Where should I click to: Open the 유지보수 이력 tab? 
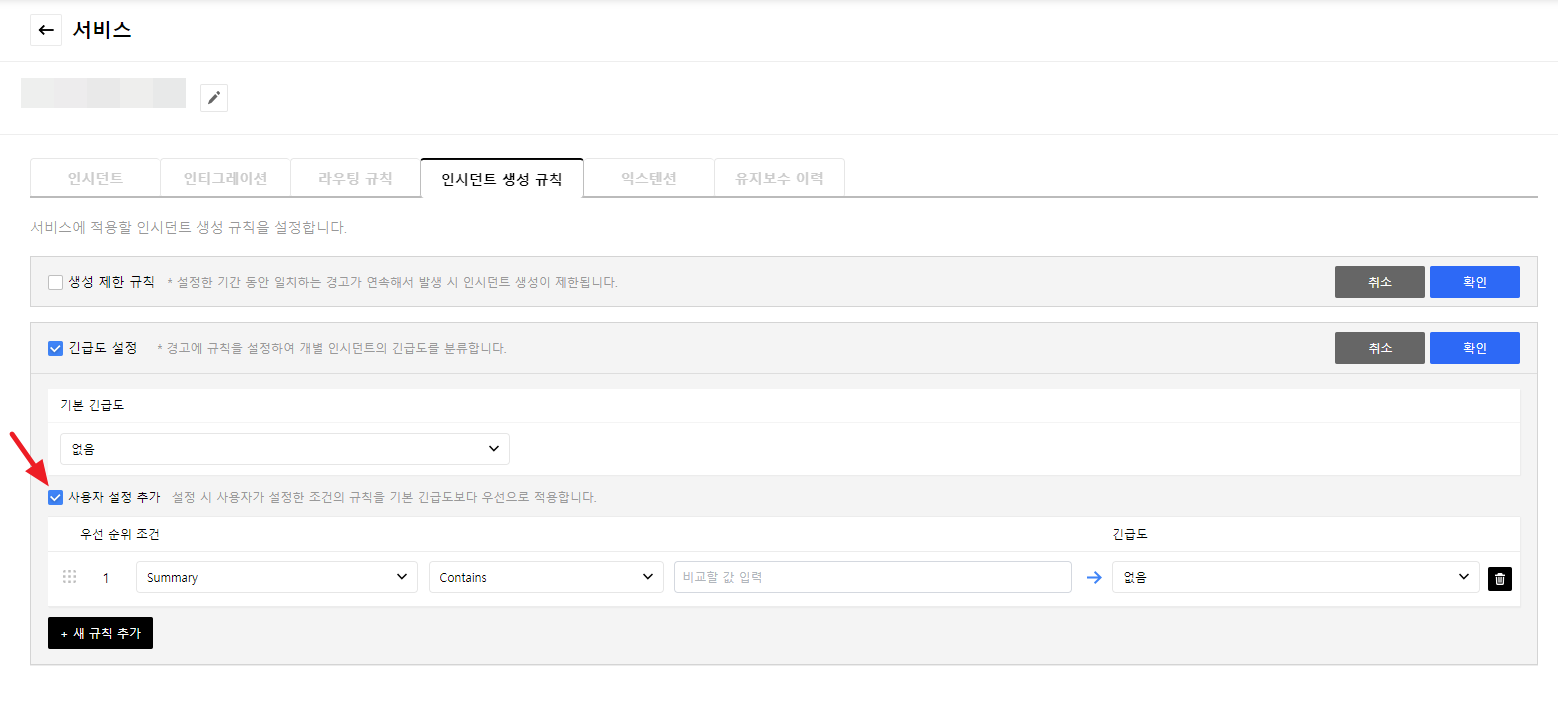(x=779, y=179)
